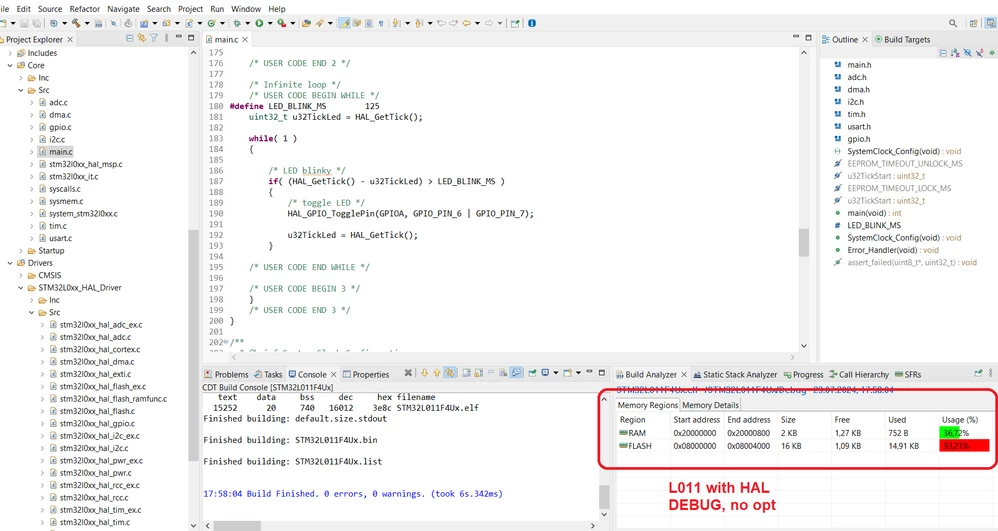998x531 pixels.
Task: Toggle Mark Occurrences highlighter in toolbar
Action: tap(344, 23)
